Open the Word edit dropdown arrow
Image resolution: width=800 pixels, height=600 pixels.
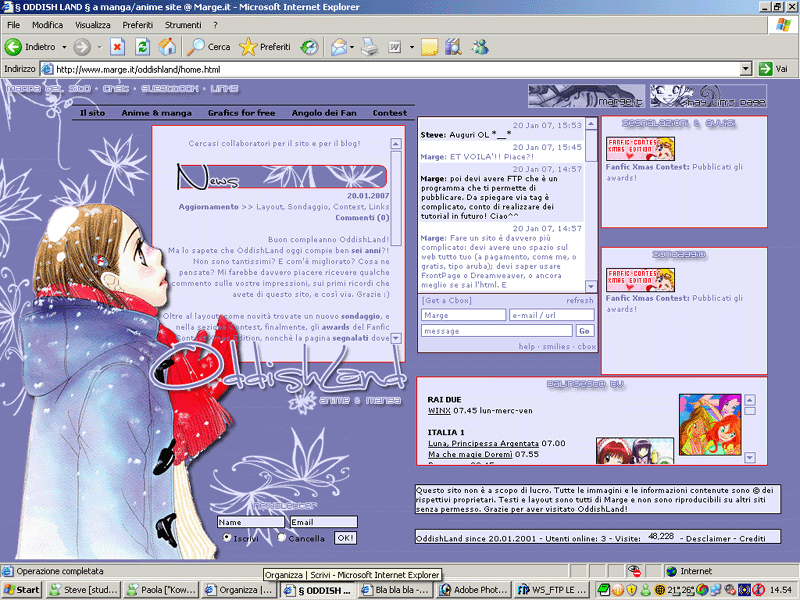pos(411,47)
